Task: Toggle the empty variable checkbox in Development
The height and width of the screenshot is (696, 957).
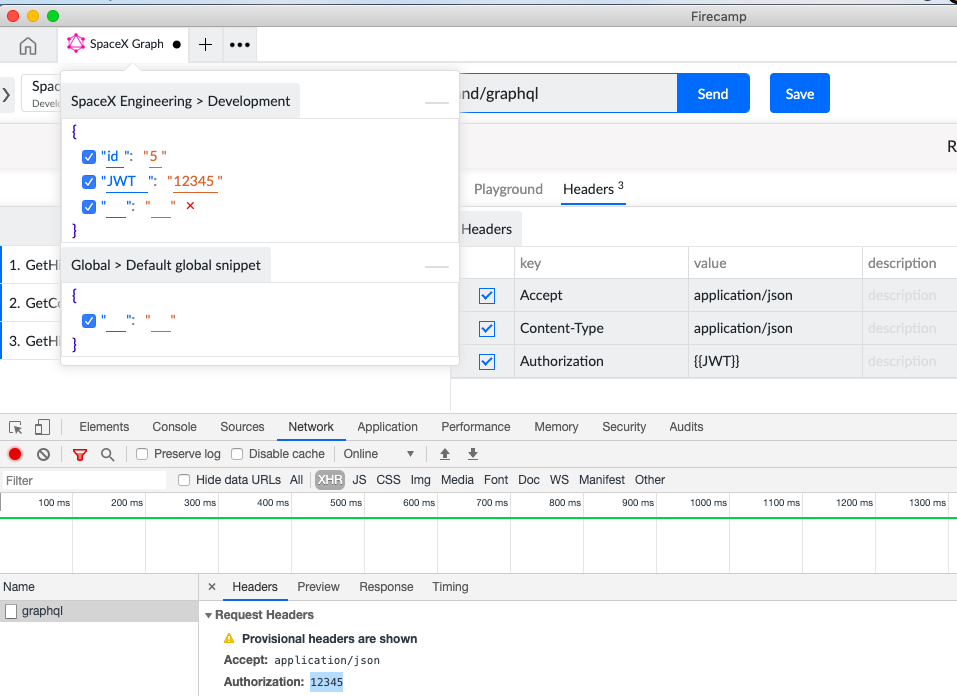Action: (89, 207)
